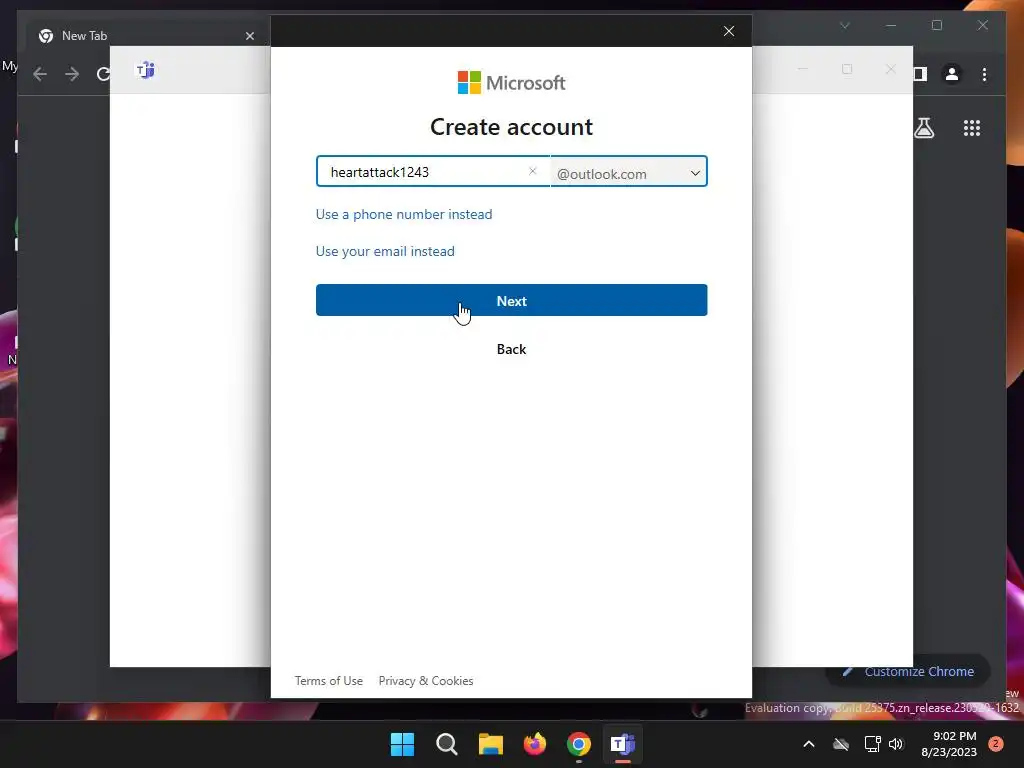The height and width of the screenshot is (768, 1024).
Task: Open Windows Start menu
Action: (402, 744)
